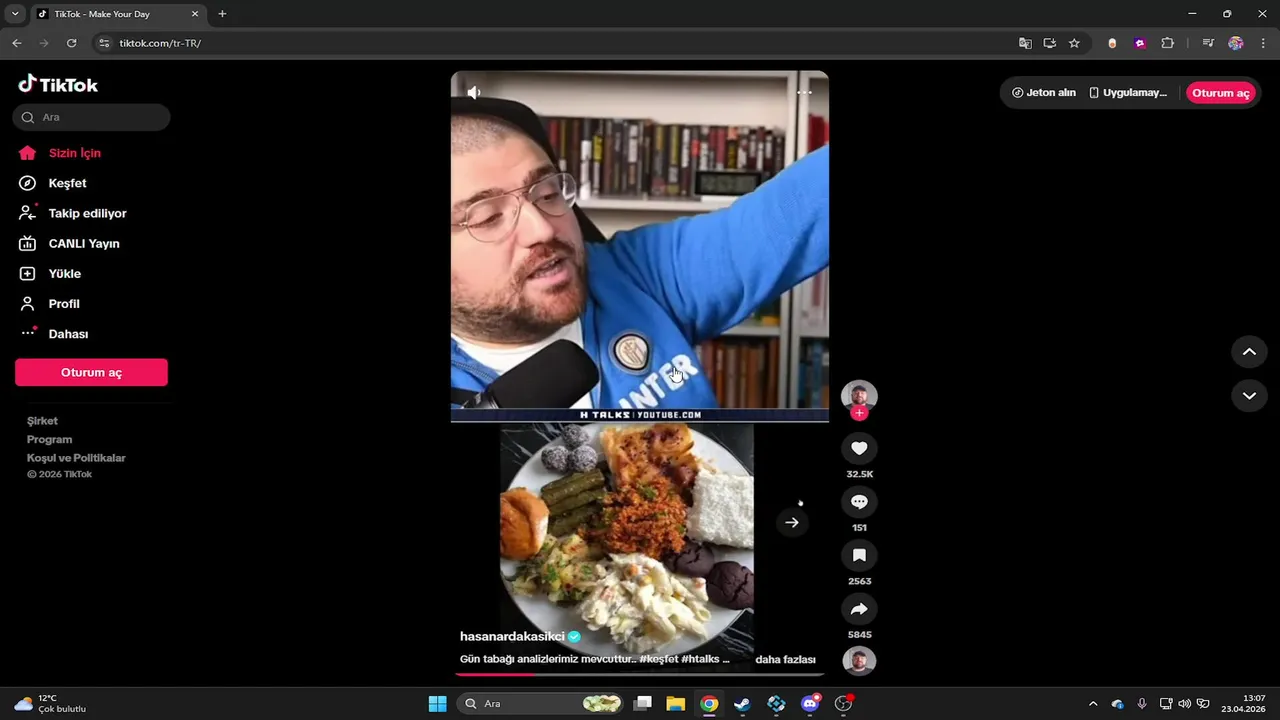
Task: Open the sound disc avatar below share
Action: pyautogui.click(x=859, y=661)
